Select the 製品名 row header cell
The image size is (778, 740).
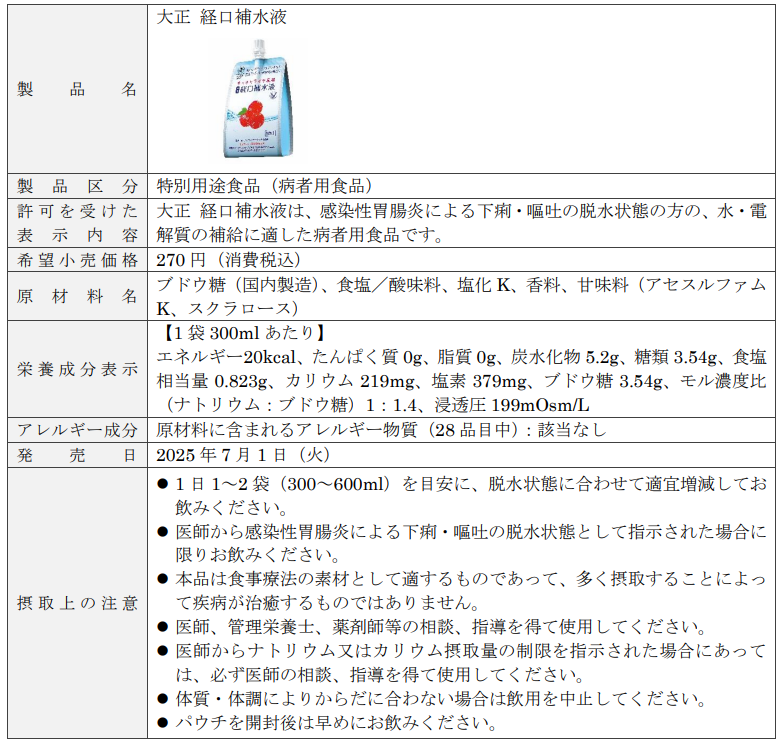point(78,89)
